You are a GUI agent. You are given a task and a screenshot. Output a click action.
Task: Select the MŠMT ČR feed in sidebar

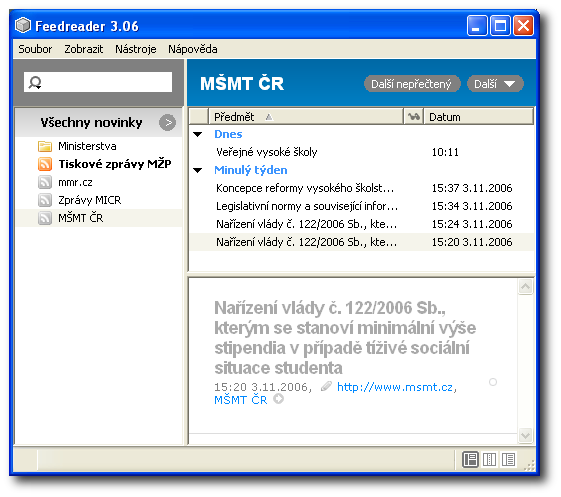tap(81, 218)
